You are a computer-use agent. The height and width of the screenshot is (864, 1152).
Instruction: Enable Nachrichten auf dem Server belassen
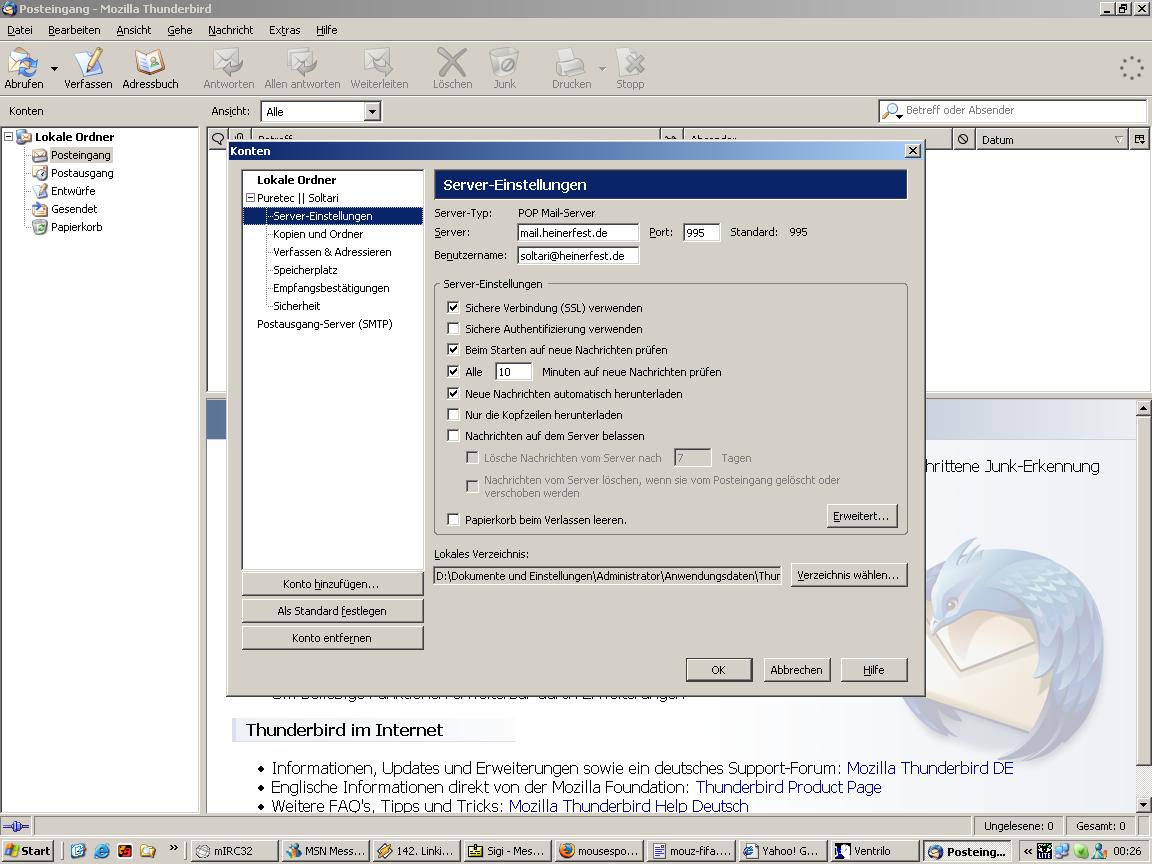[x=453, y=435]
